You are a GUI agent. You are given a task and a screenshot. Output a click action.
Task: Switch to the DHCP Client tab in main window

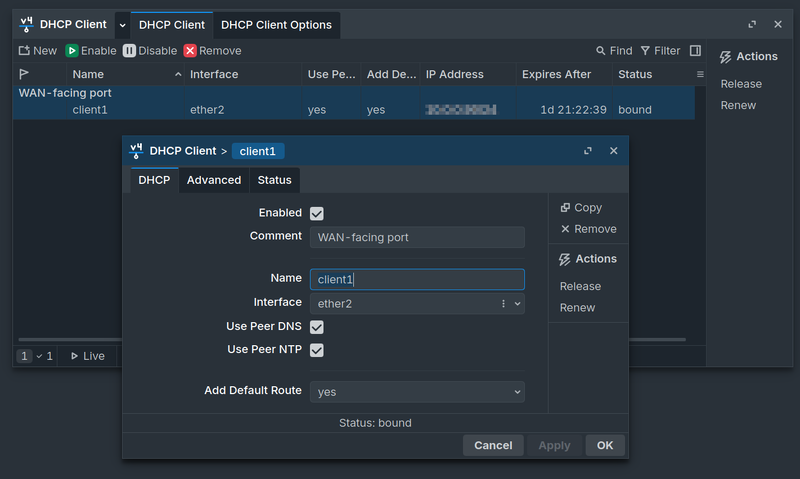click(x=172, y=25)
